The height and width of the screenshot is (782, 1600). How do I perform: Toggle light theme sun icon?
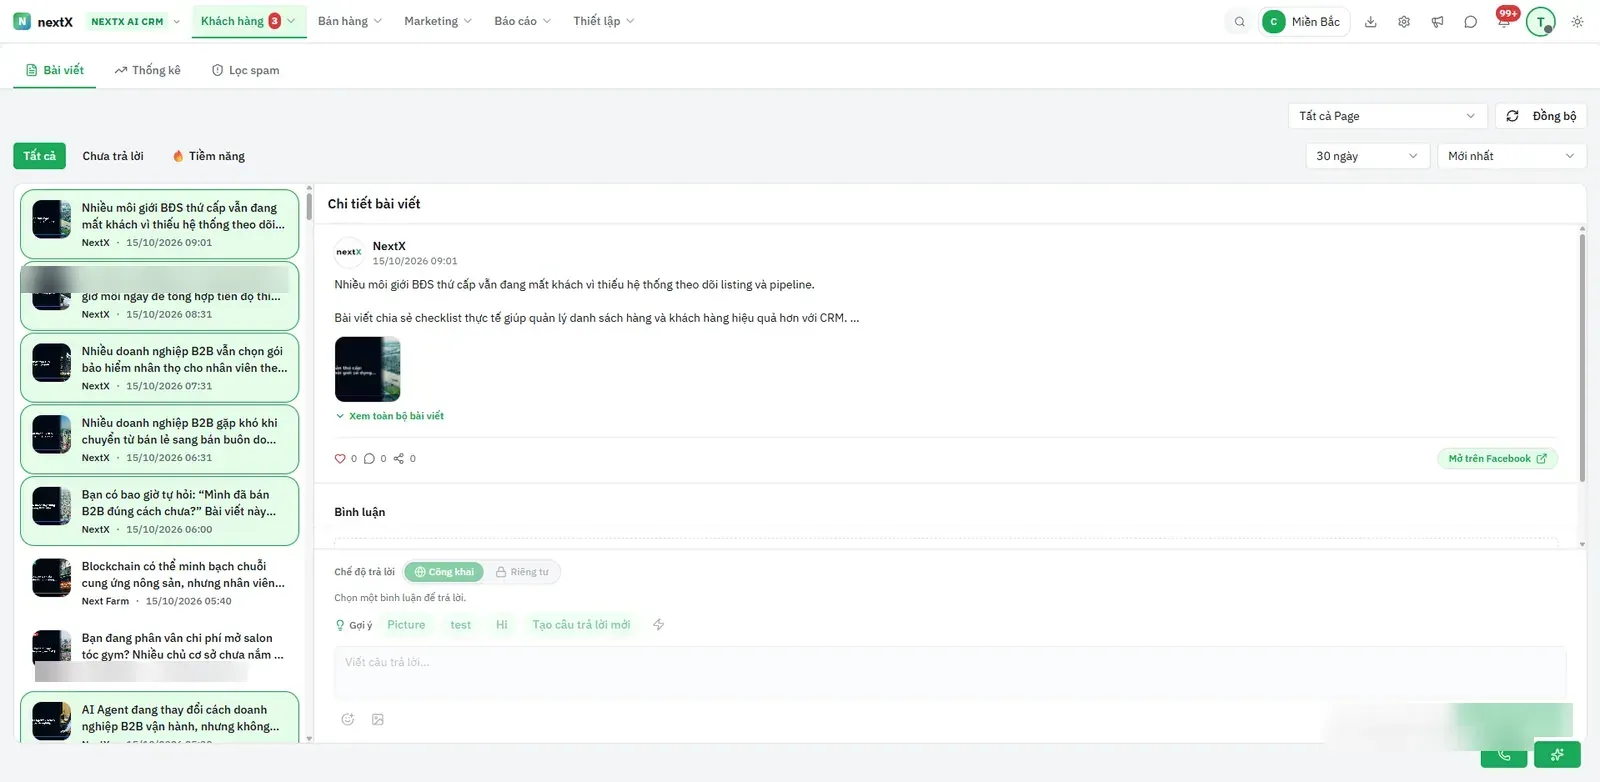pyautogui.click(x=1577, y=22)
